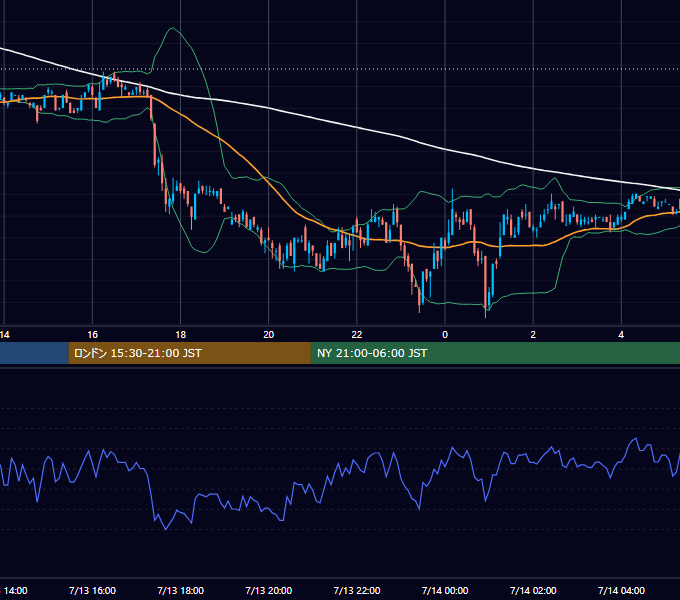Click the 7/13 22:00 date label
The height and width of the screenshot is (600, 680).
(x=356, y=590)
